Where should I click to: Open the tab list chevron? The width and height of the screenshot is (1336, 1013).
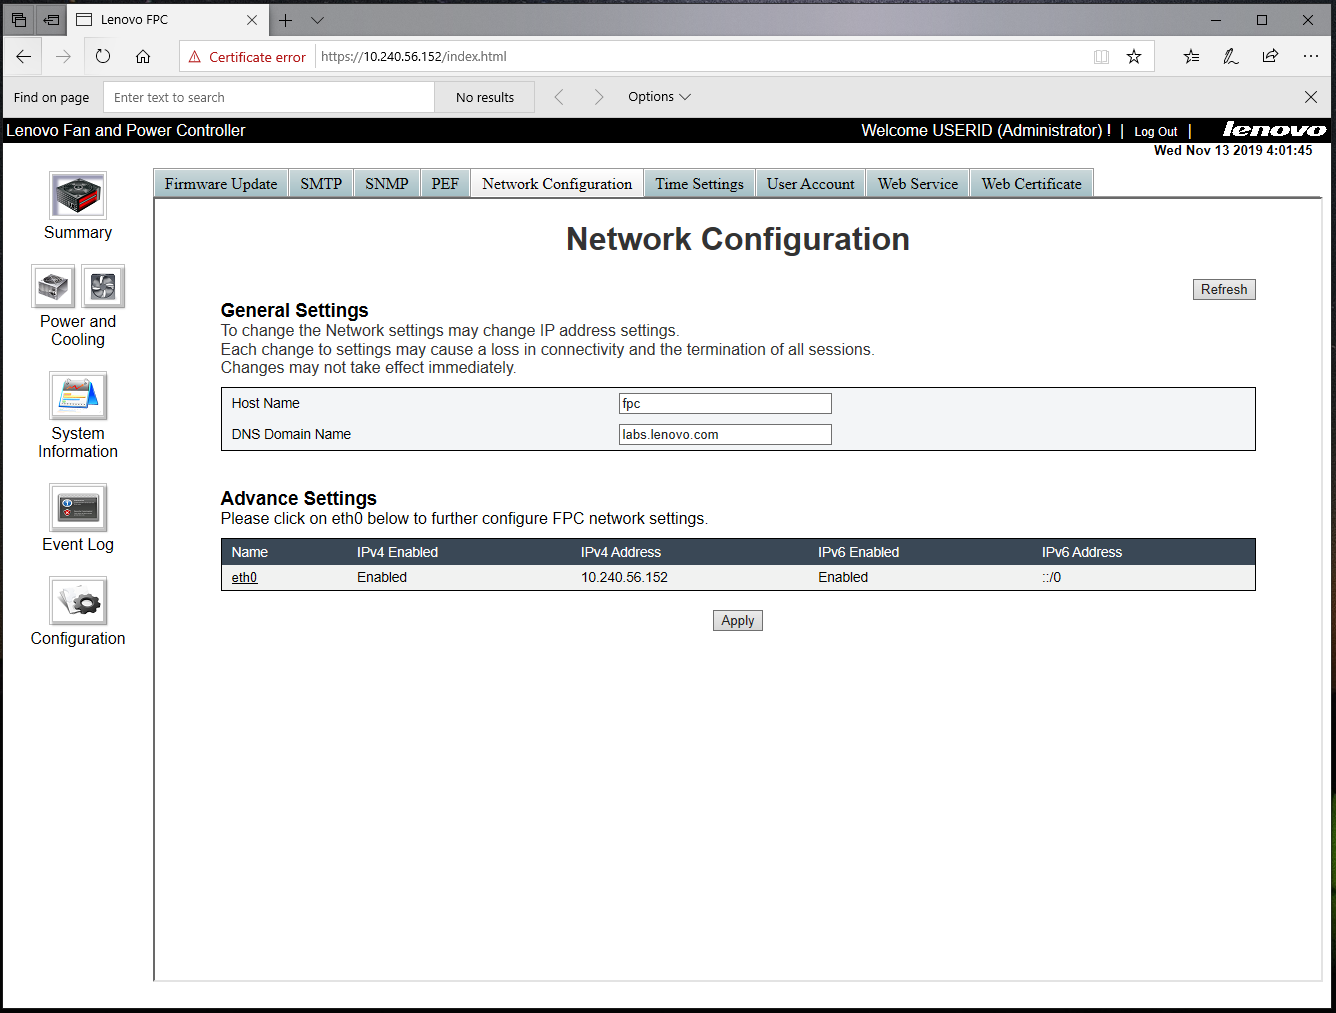point(317,20)
